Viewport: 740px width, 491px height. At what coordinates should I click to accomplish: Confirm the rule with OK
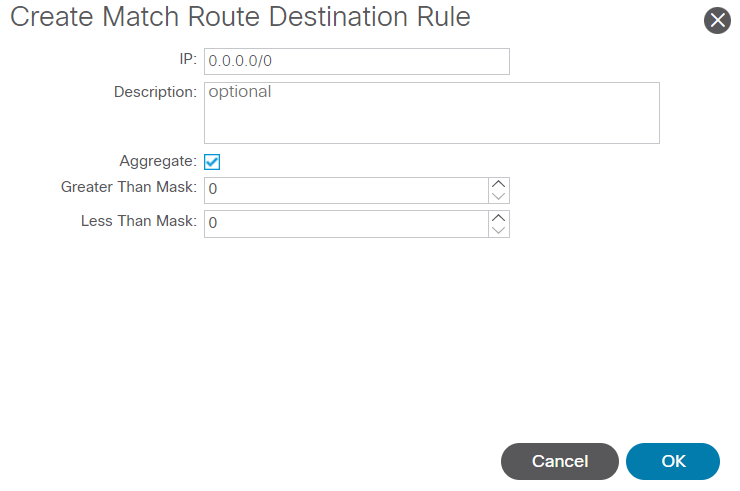pyautogui.click(x=673, y=461)
